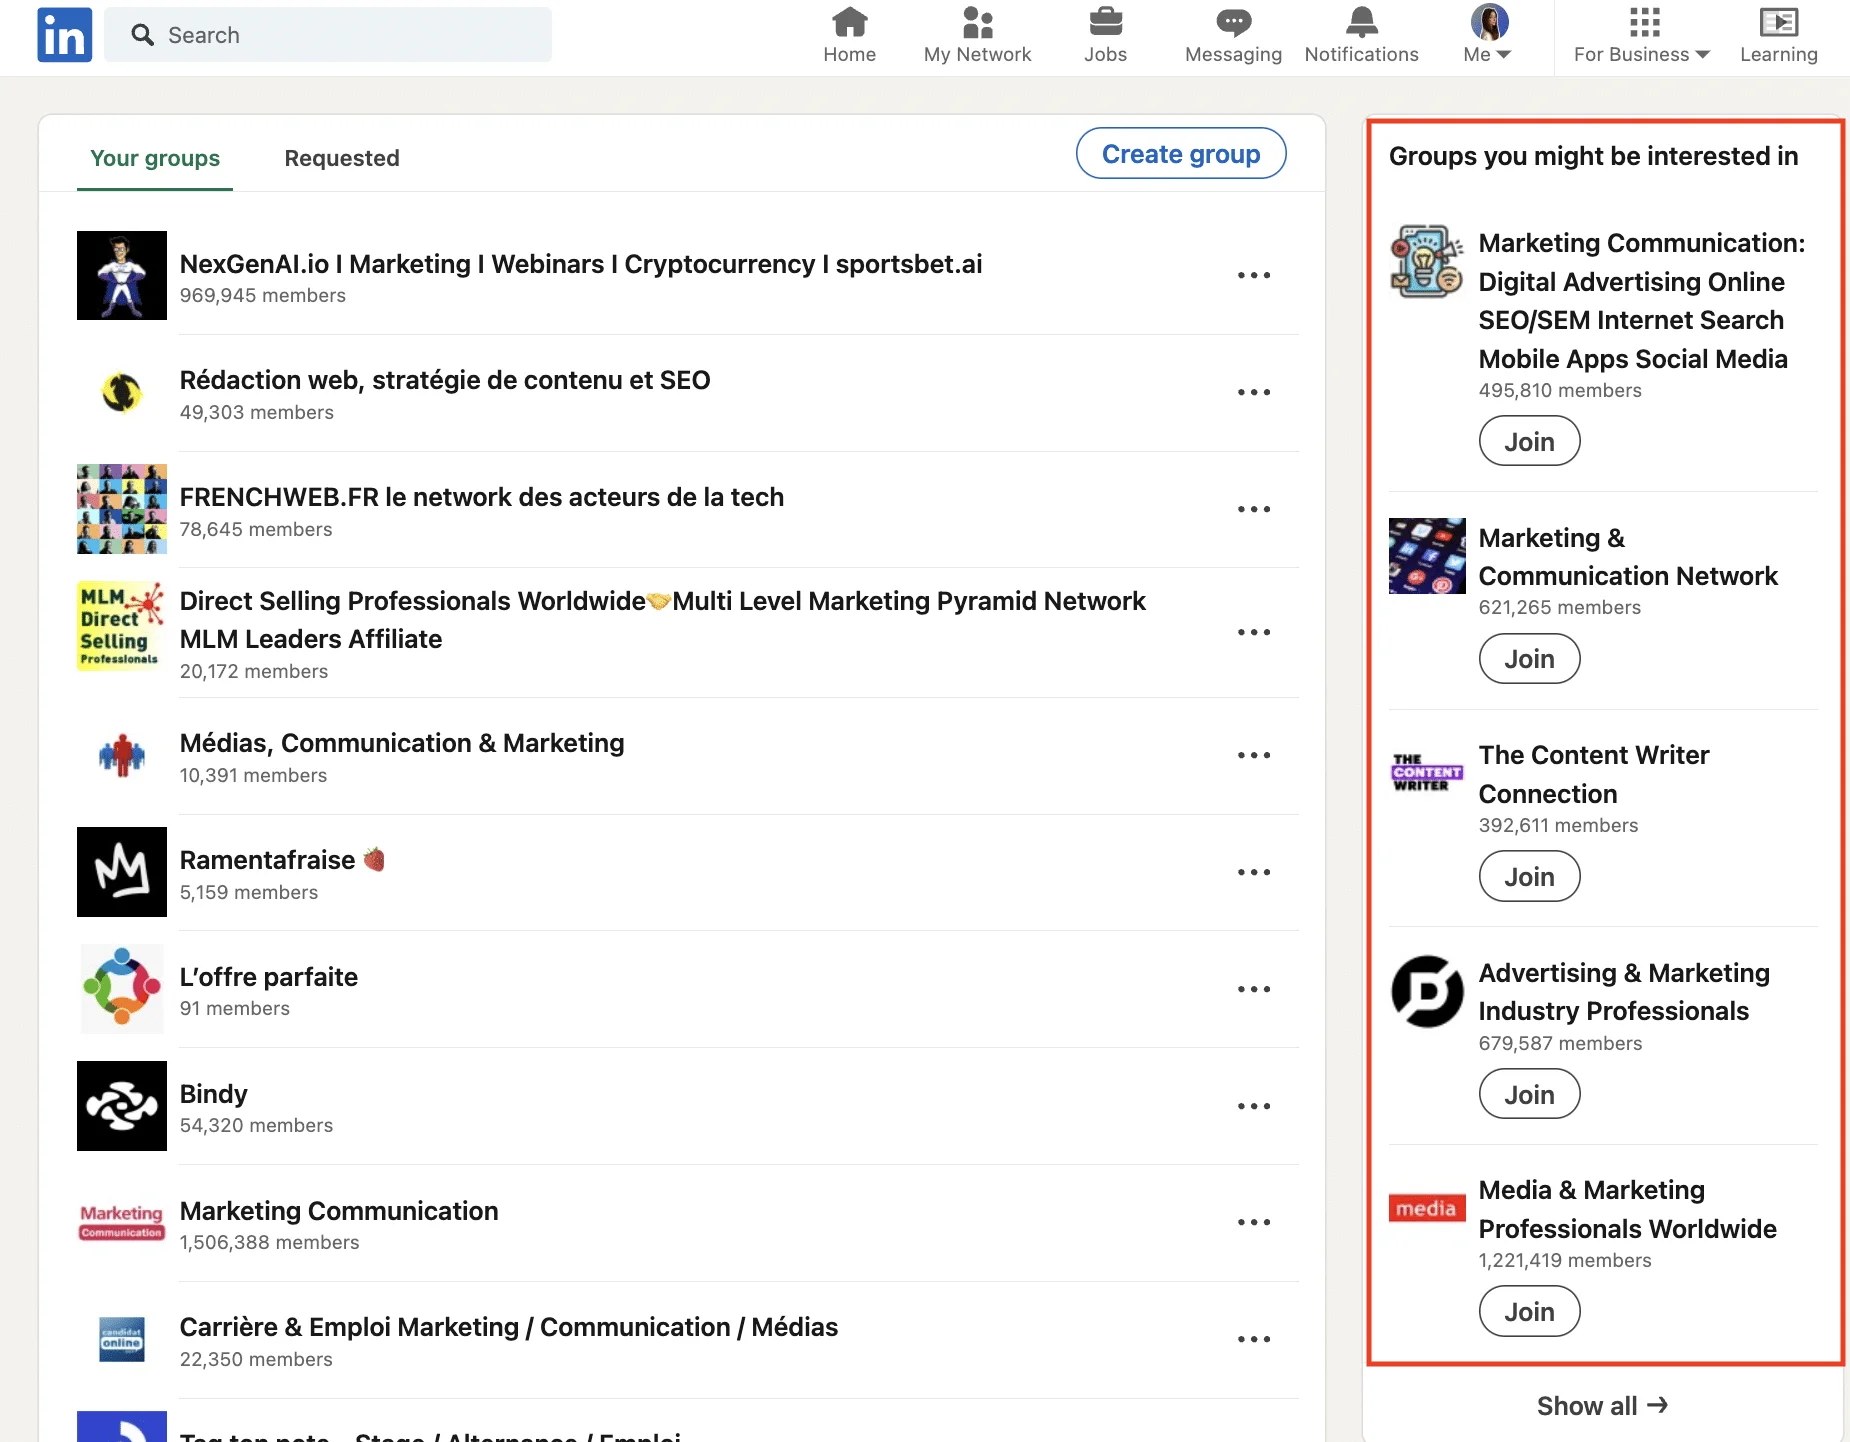Open the Ramentafraise group logo
Viewport: 1850px width, 1442px height.
point(122,872)
